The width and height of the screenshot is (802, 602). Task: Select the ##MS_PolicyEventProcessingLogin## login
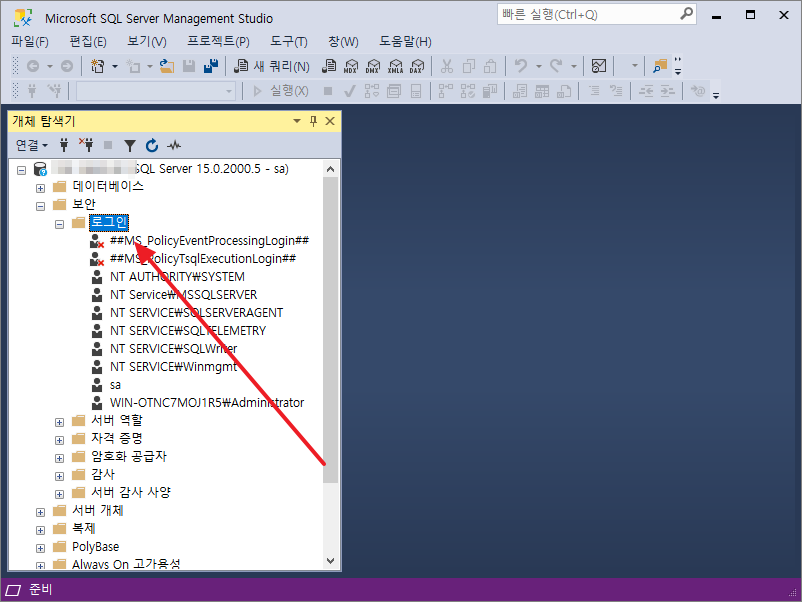coord(209,240)
